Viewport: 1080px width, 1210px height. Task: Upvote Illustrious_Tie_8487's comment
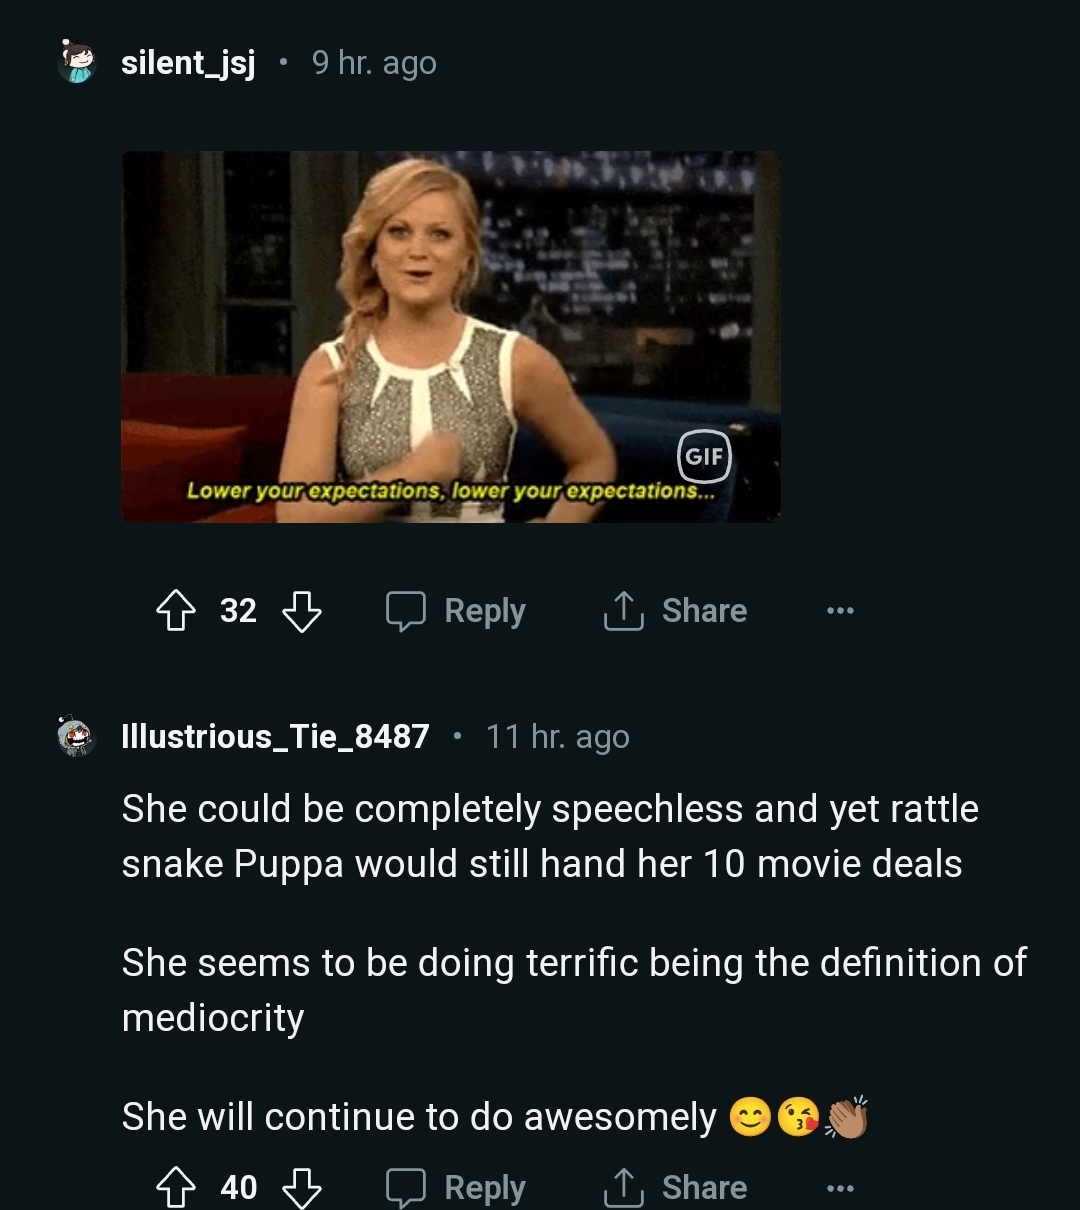[177, 1187]
